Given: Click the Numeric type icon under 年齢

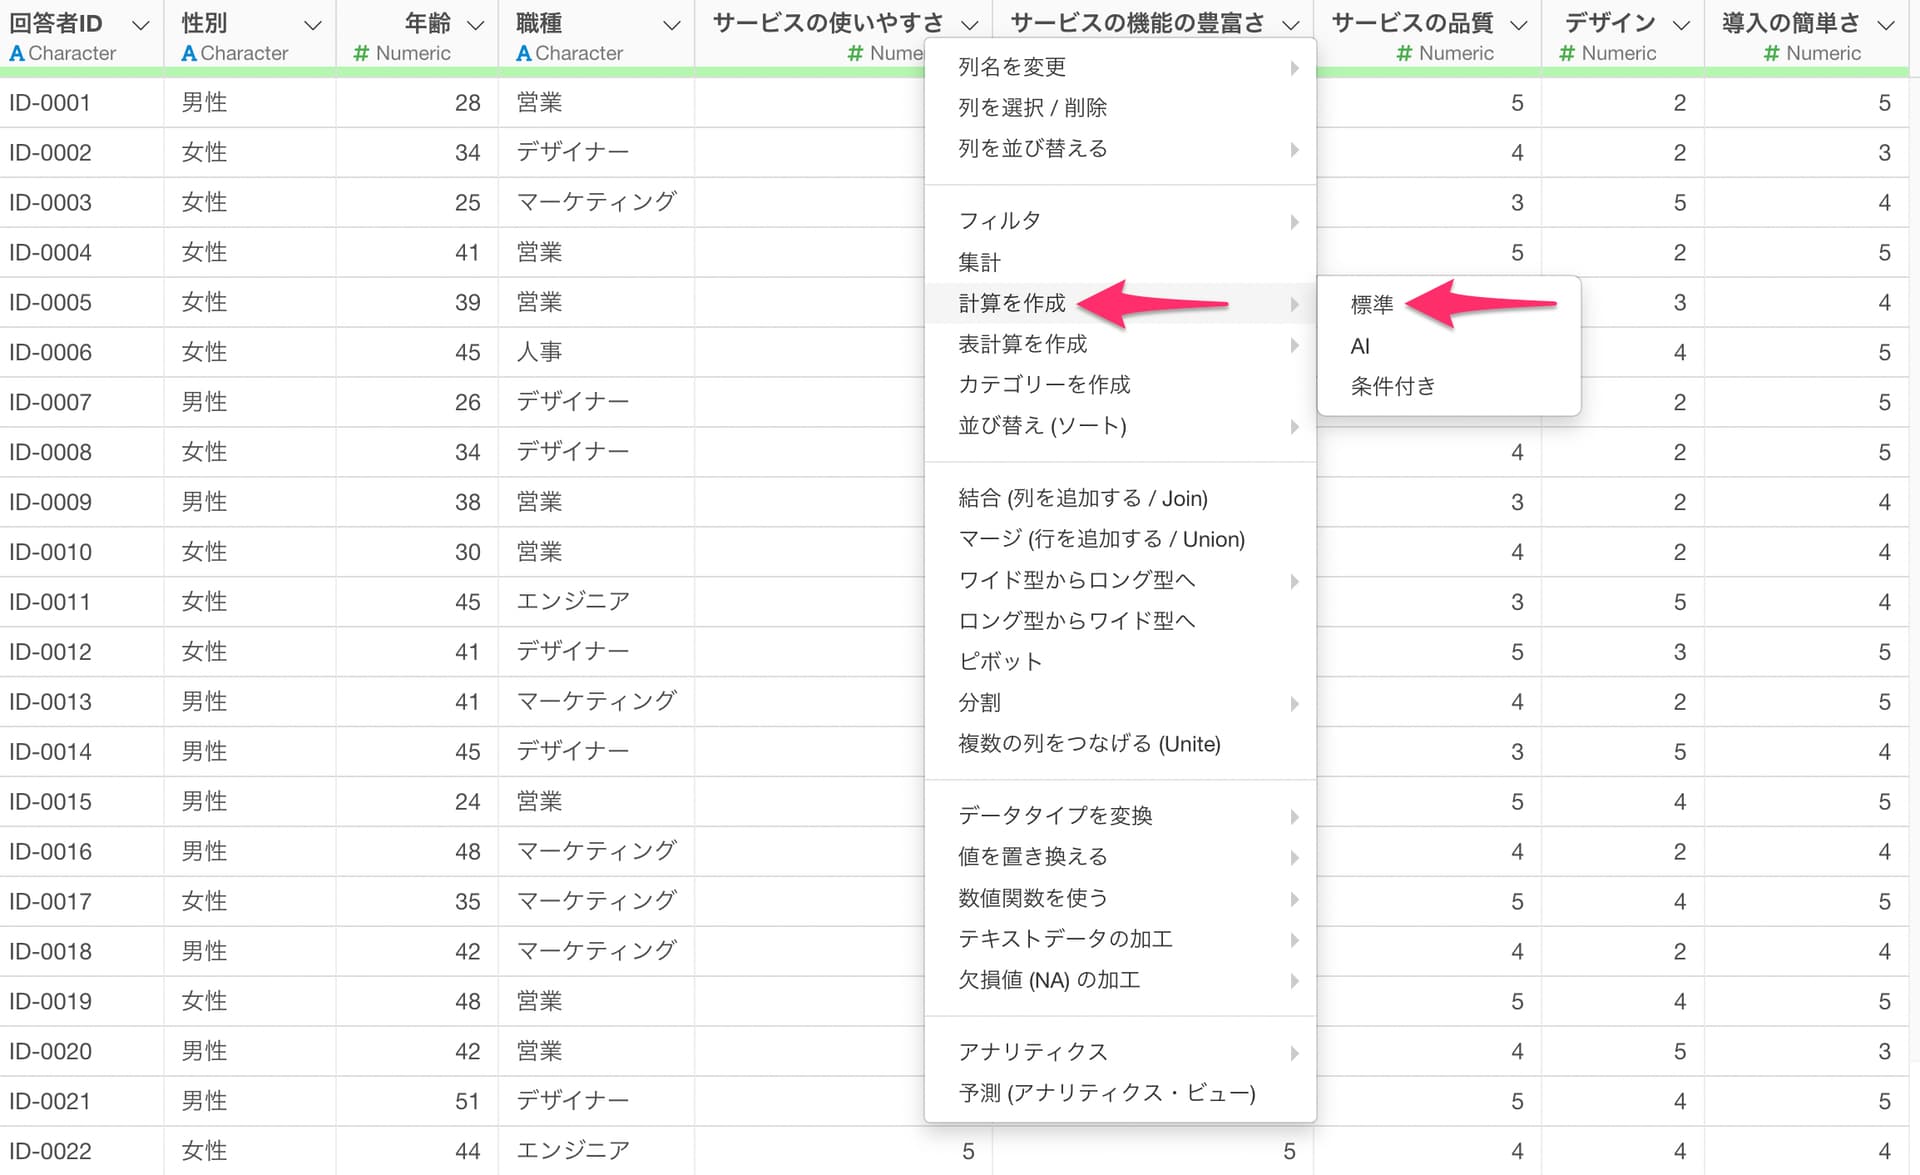Looking at the screenshot, I should point(362,54).
